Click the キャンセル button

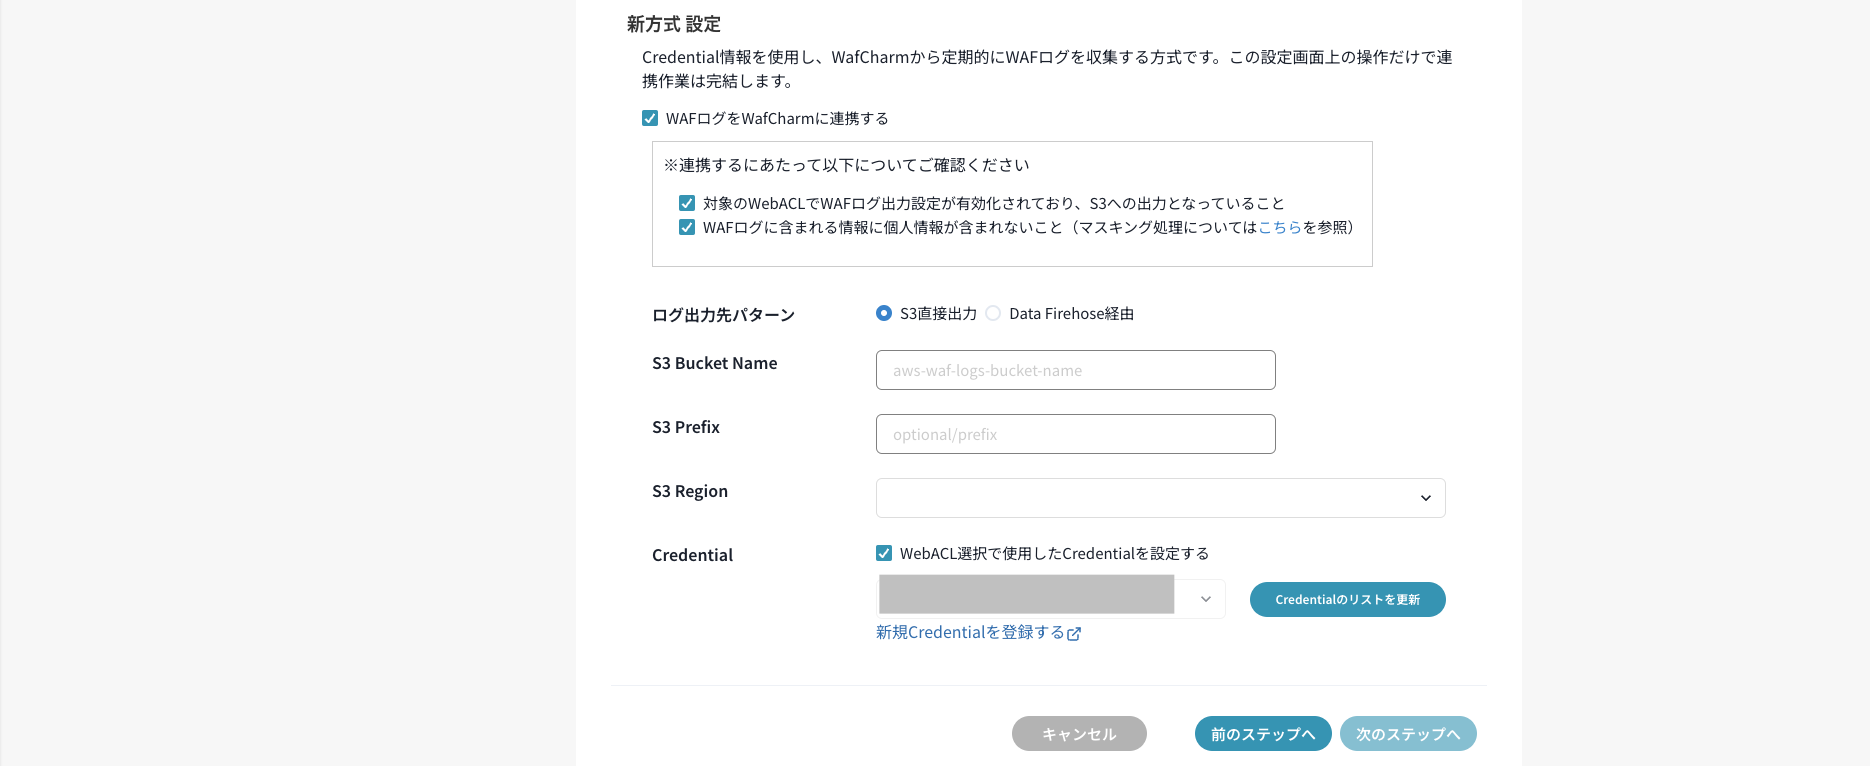pyautogui.click(x=1079, y=733)
